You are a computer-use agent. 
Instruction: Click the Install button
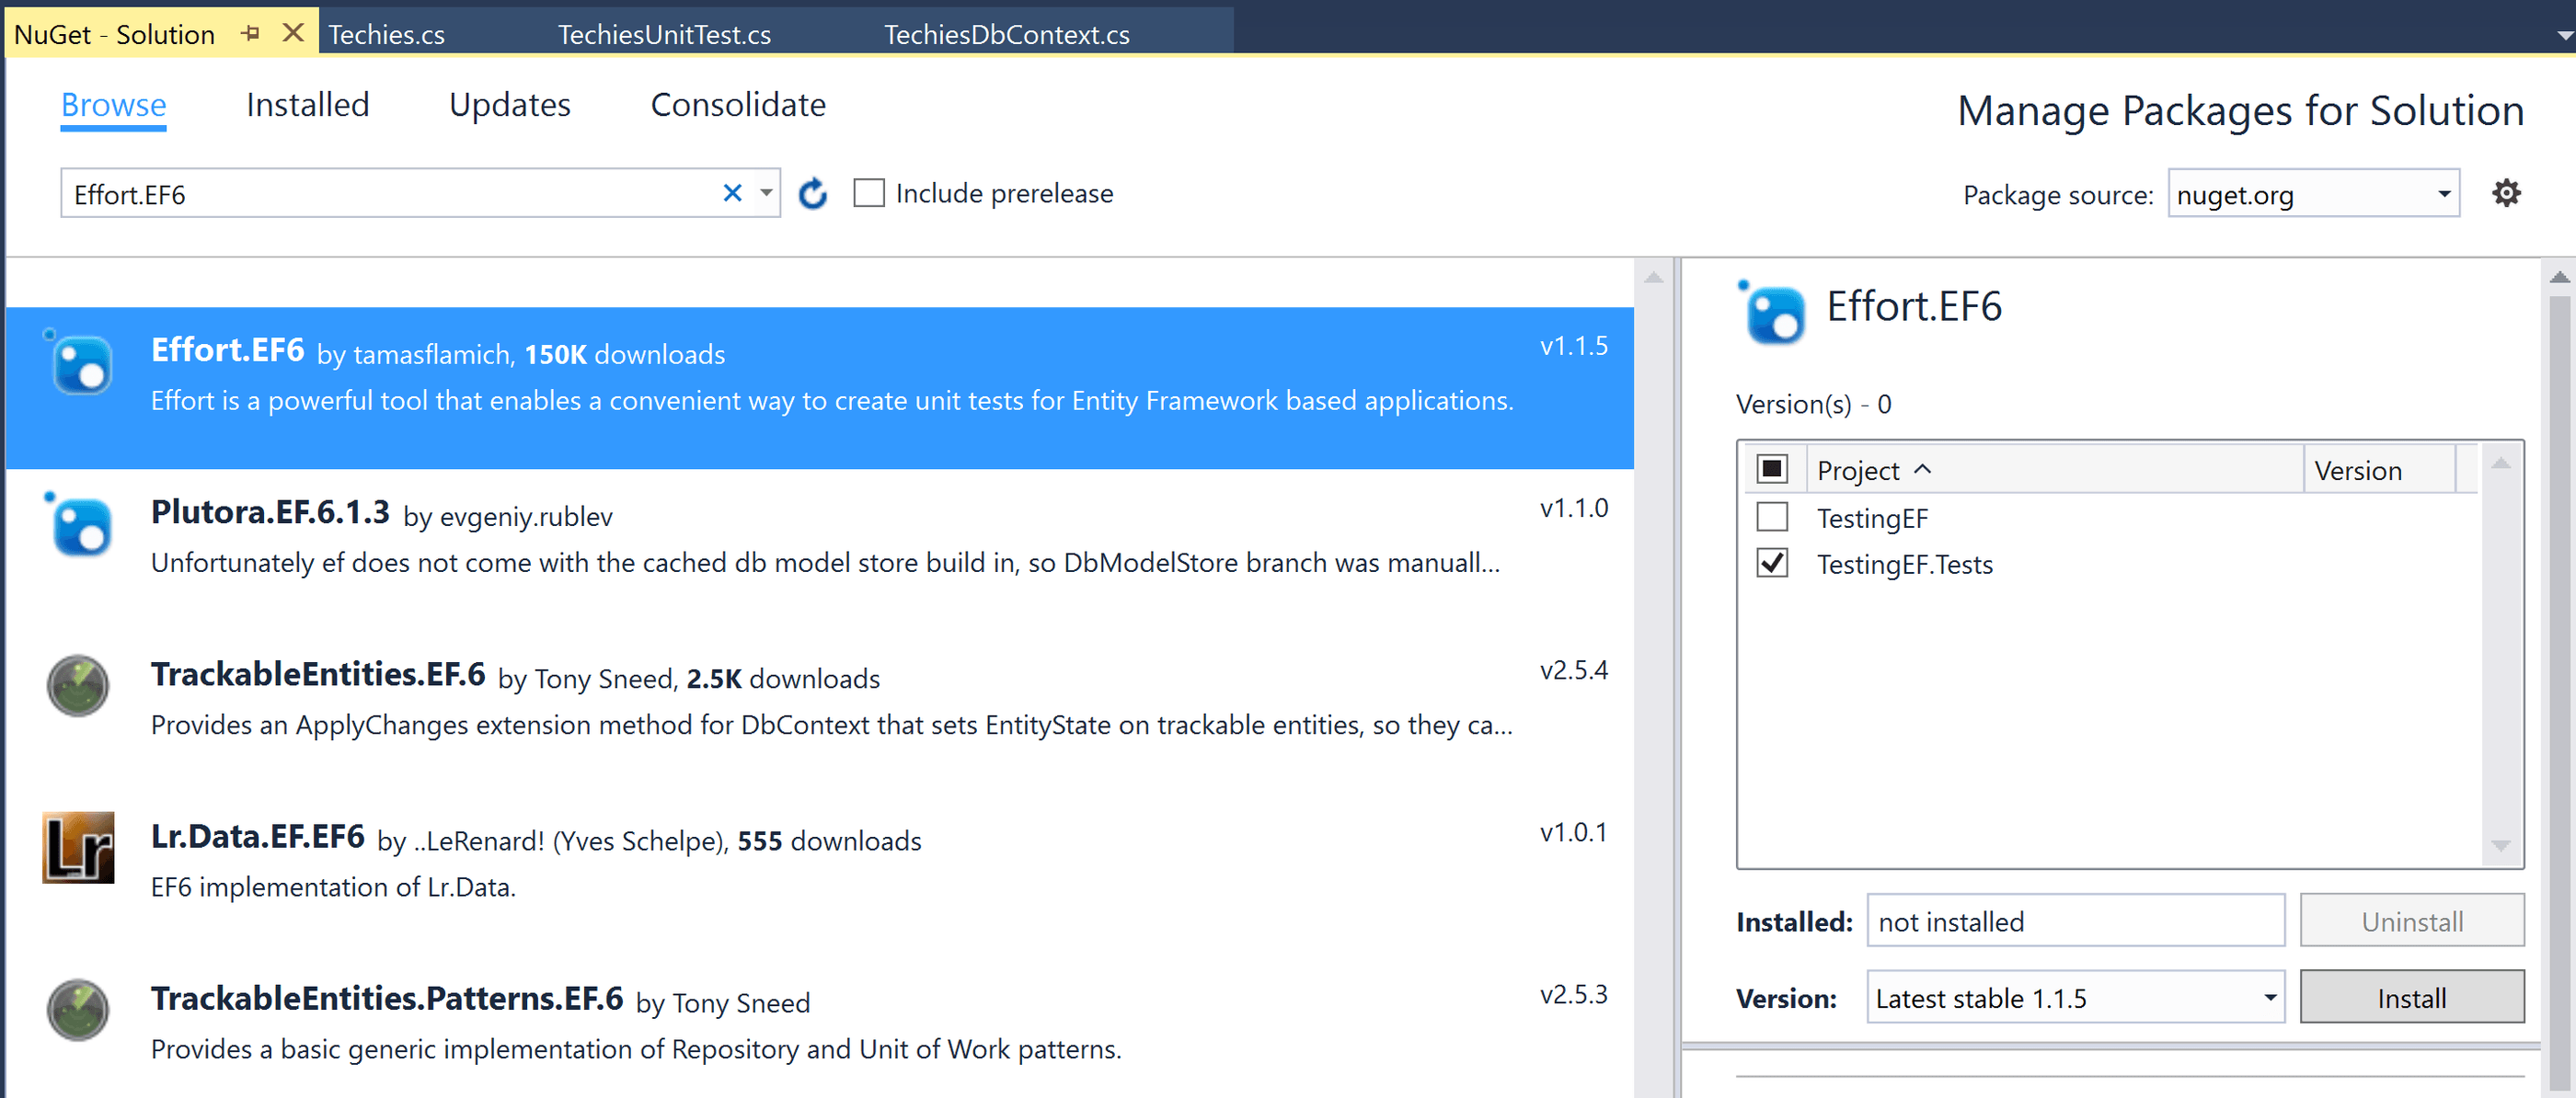(x=2411, y=998)
